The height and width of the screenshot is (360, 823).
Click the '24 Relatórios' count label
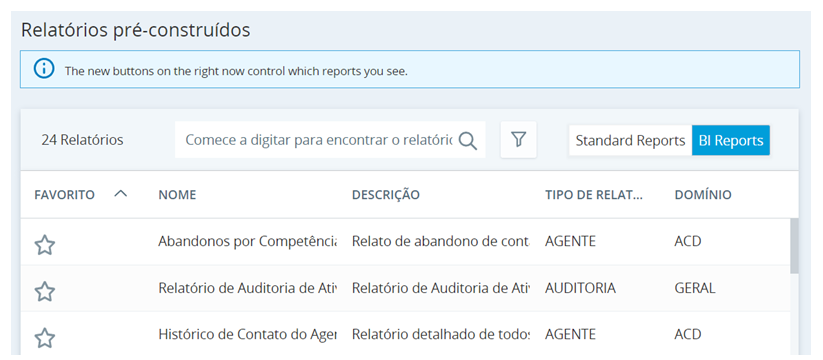click(x=82, y=140)
